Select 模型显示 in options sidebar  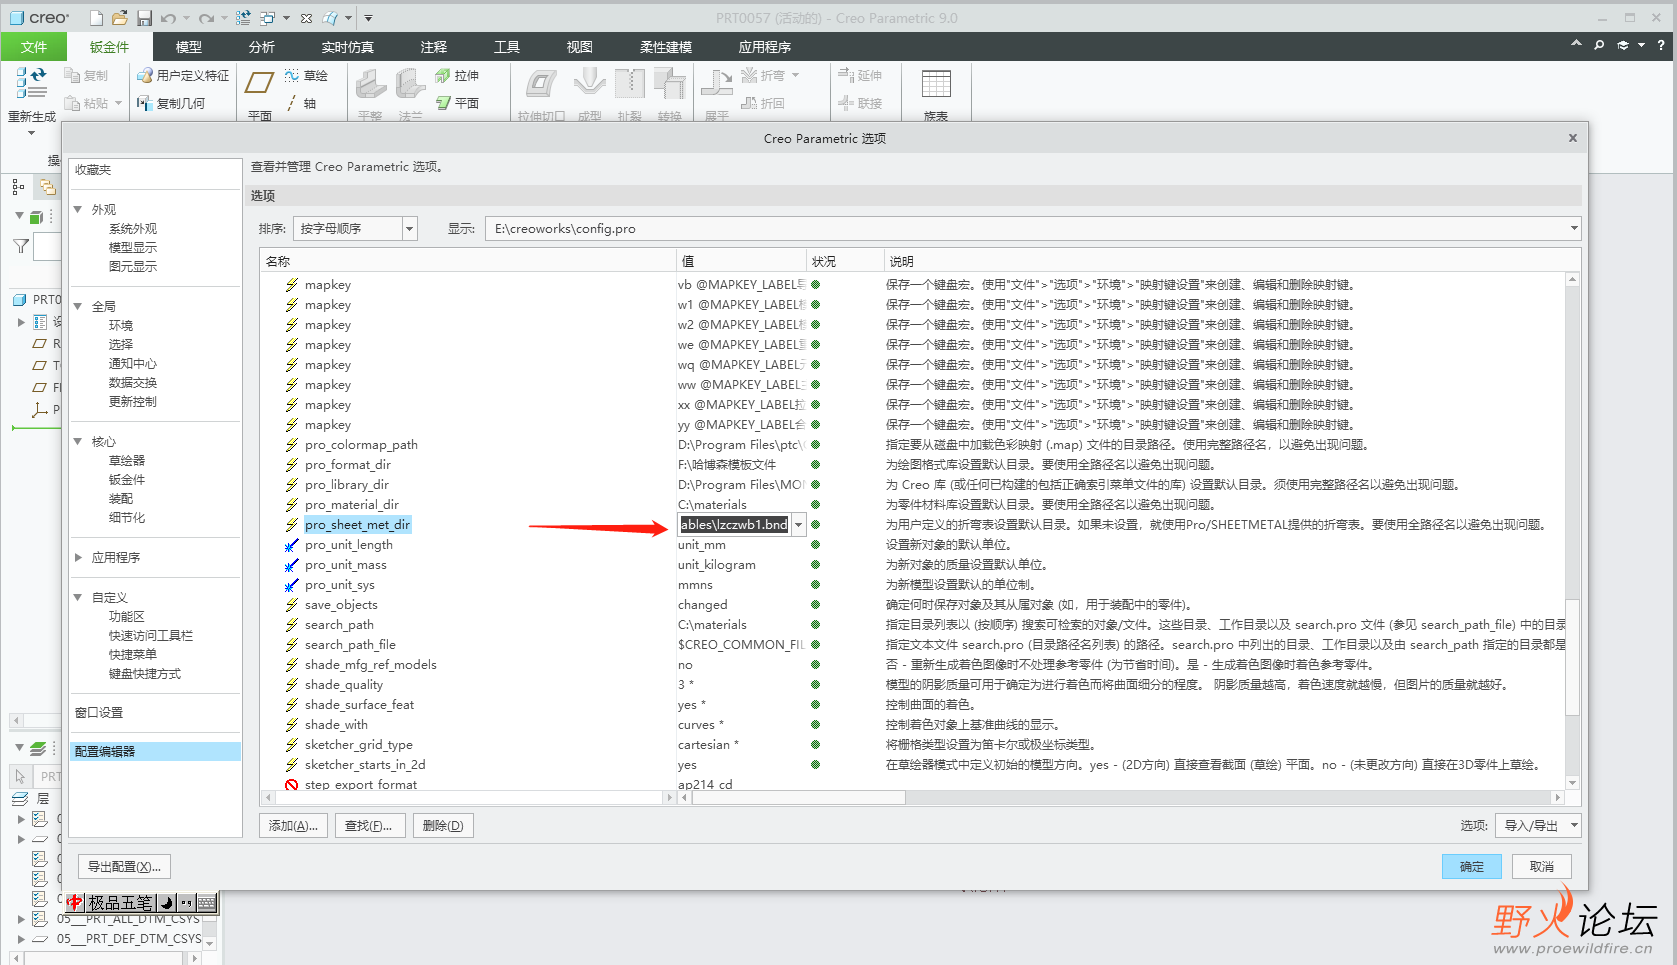[133, 248]
